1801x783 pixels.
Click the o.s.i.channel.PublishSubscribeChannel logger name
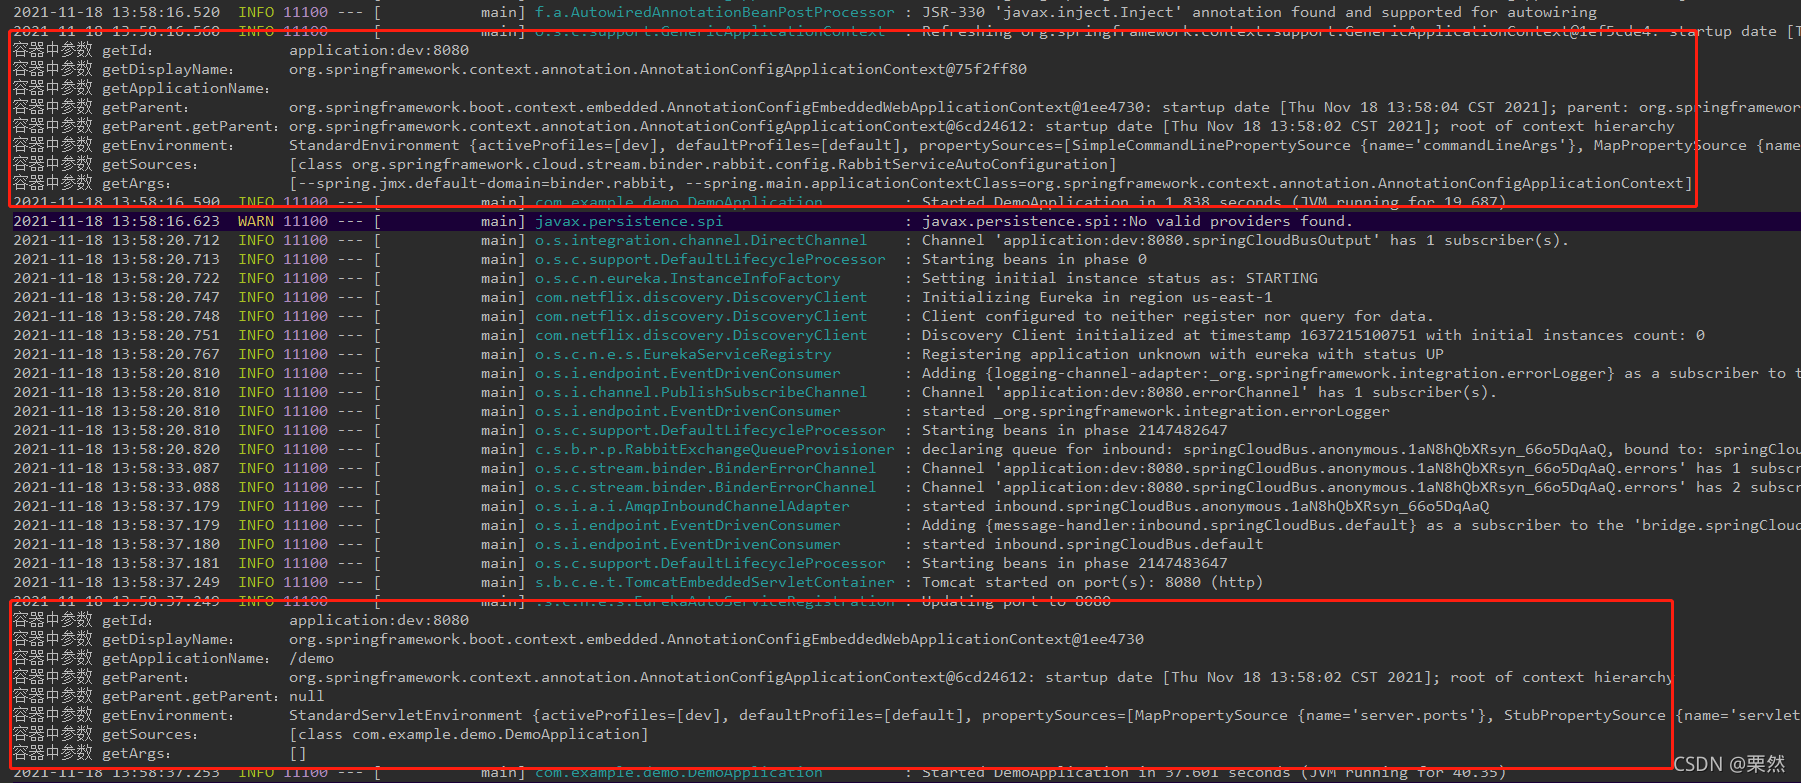pos(701,392)
